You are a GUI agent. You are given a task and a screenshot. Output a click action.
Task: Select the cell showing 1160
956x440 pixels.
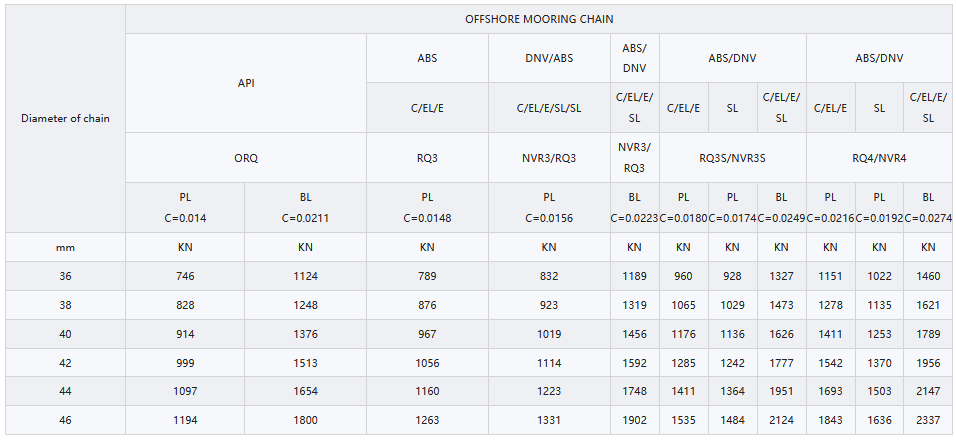click(x=427, y=392)
